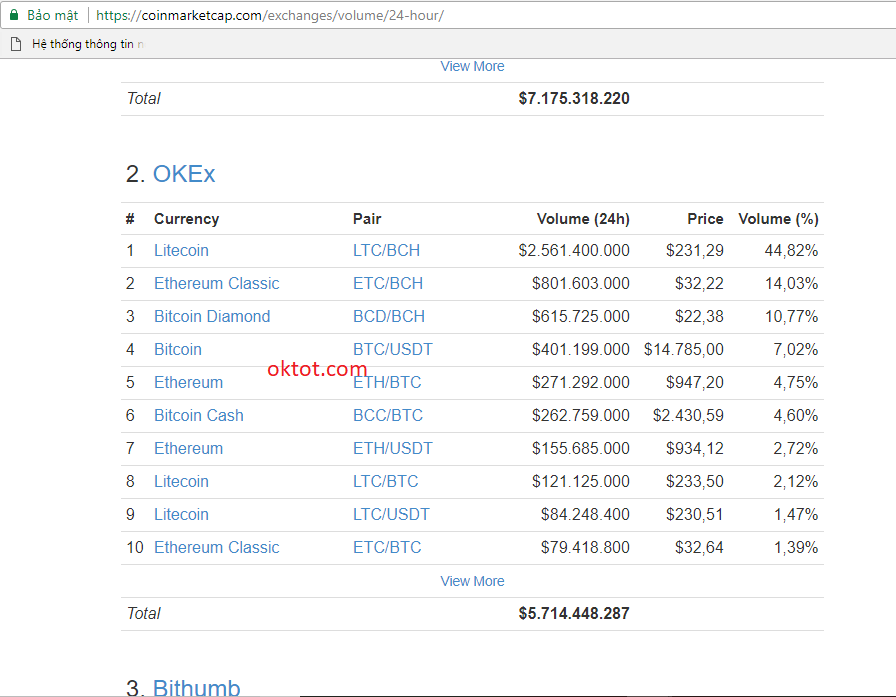Open Ethereum Classic link in row 10
Image resolution: width=896 pixels, height=697 pixels.
217,547
